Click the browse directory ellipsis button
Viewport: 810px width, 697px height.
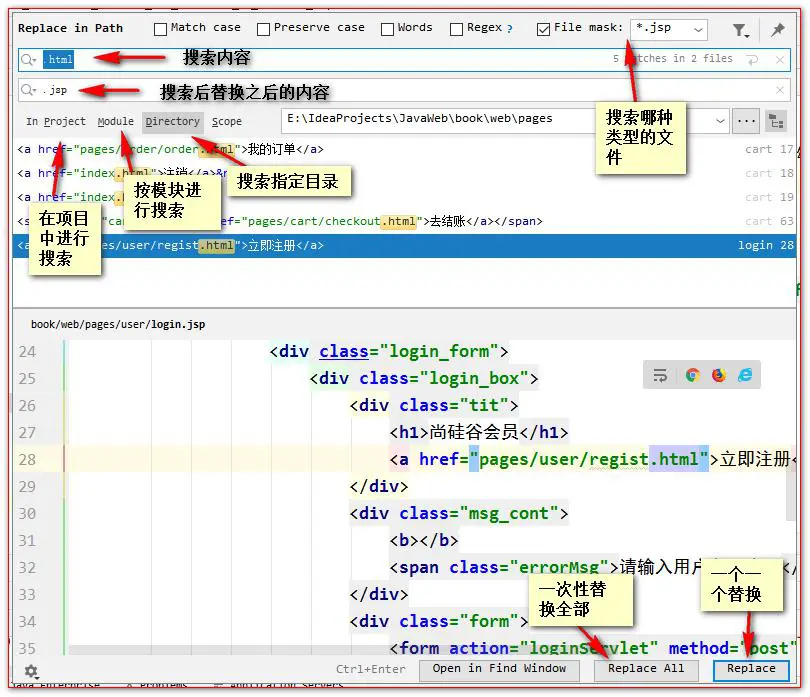pyautogui.click(x=746, y=121)
